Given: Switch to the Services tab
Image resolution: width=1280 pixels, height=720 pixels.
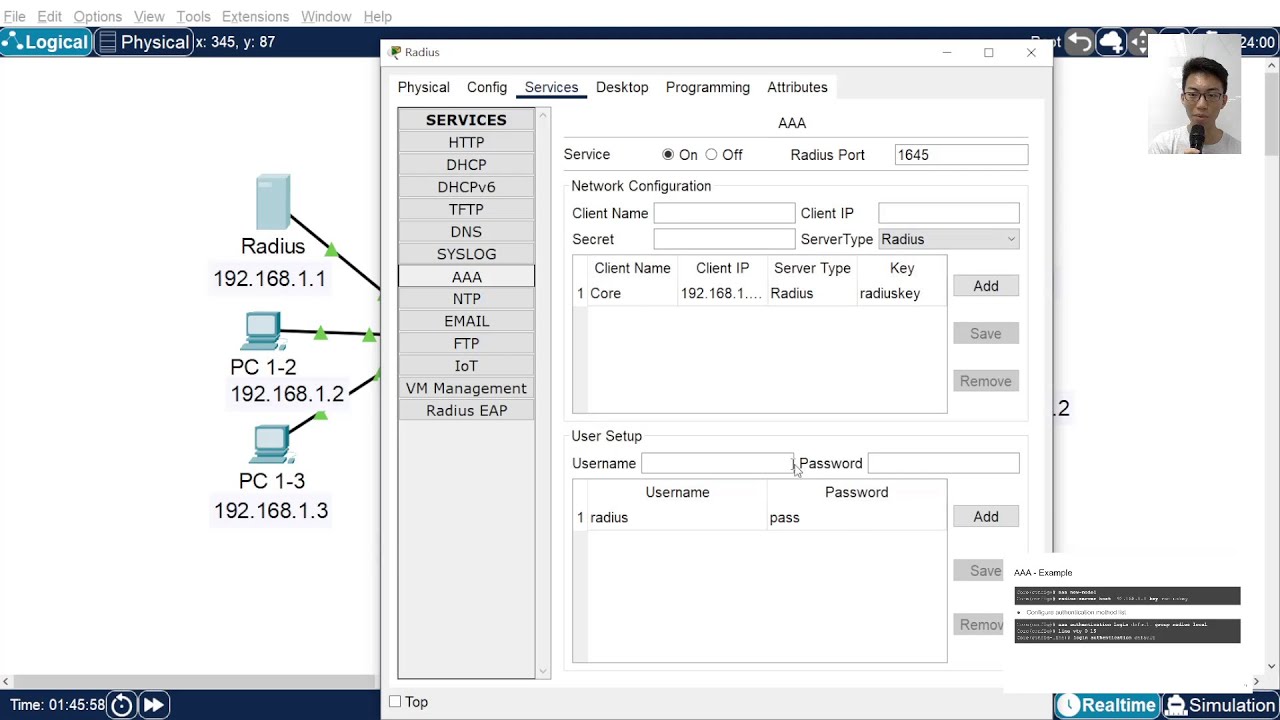Looking at the screenshot, I should pos(551,87).
